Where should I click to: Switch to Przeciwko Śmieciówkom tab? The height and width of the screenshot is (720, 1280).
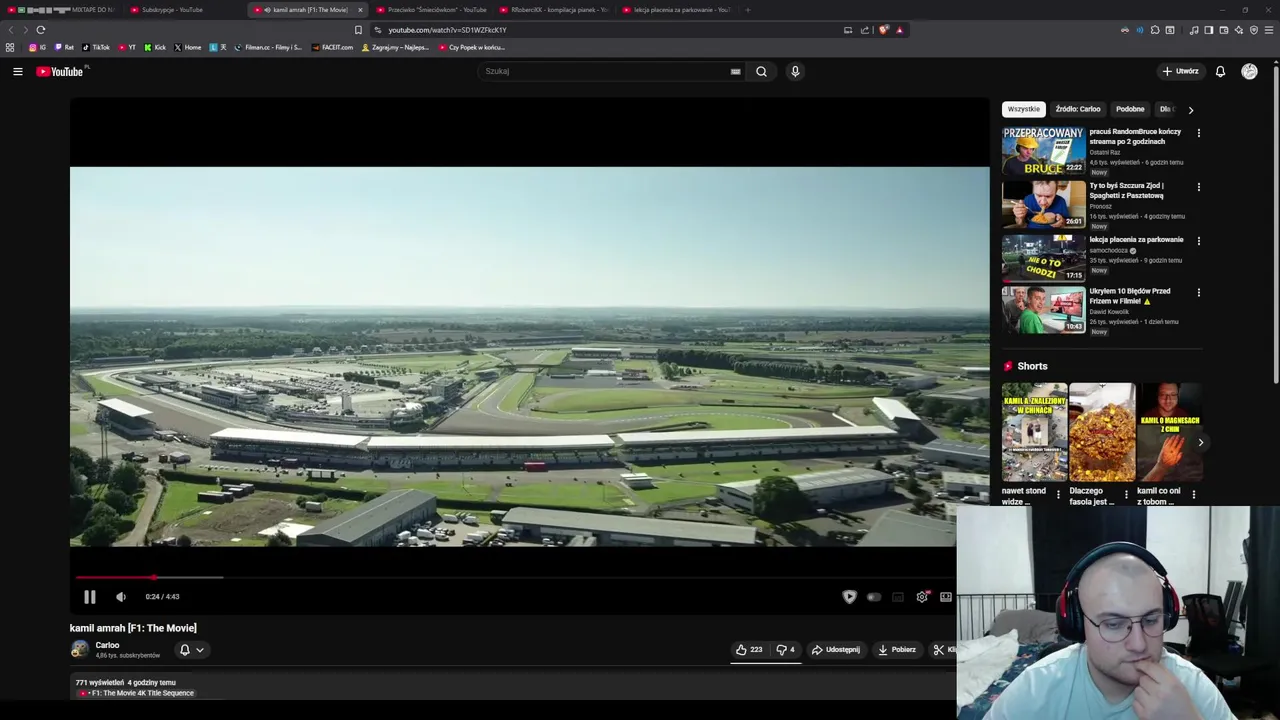click(x=432, y=10)
